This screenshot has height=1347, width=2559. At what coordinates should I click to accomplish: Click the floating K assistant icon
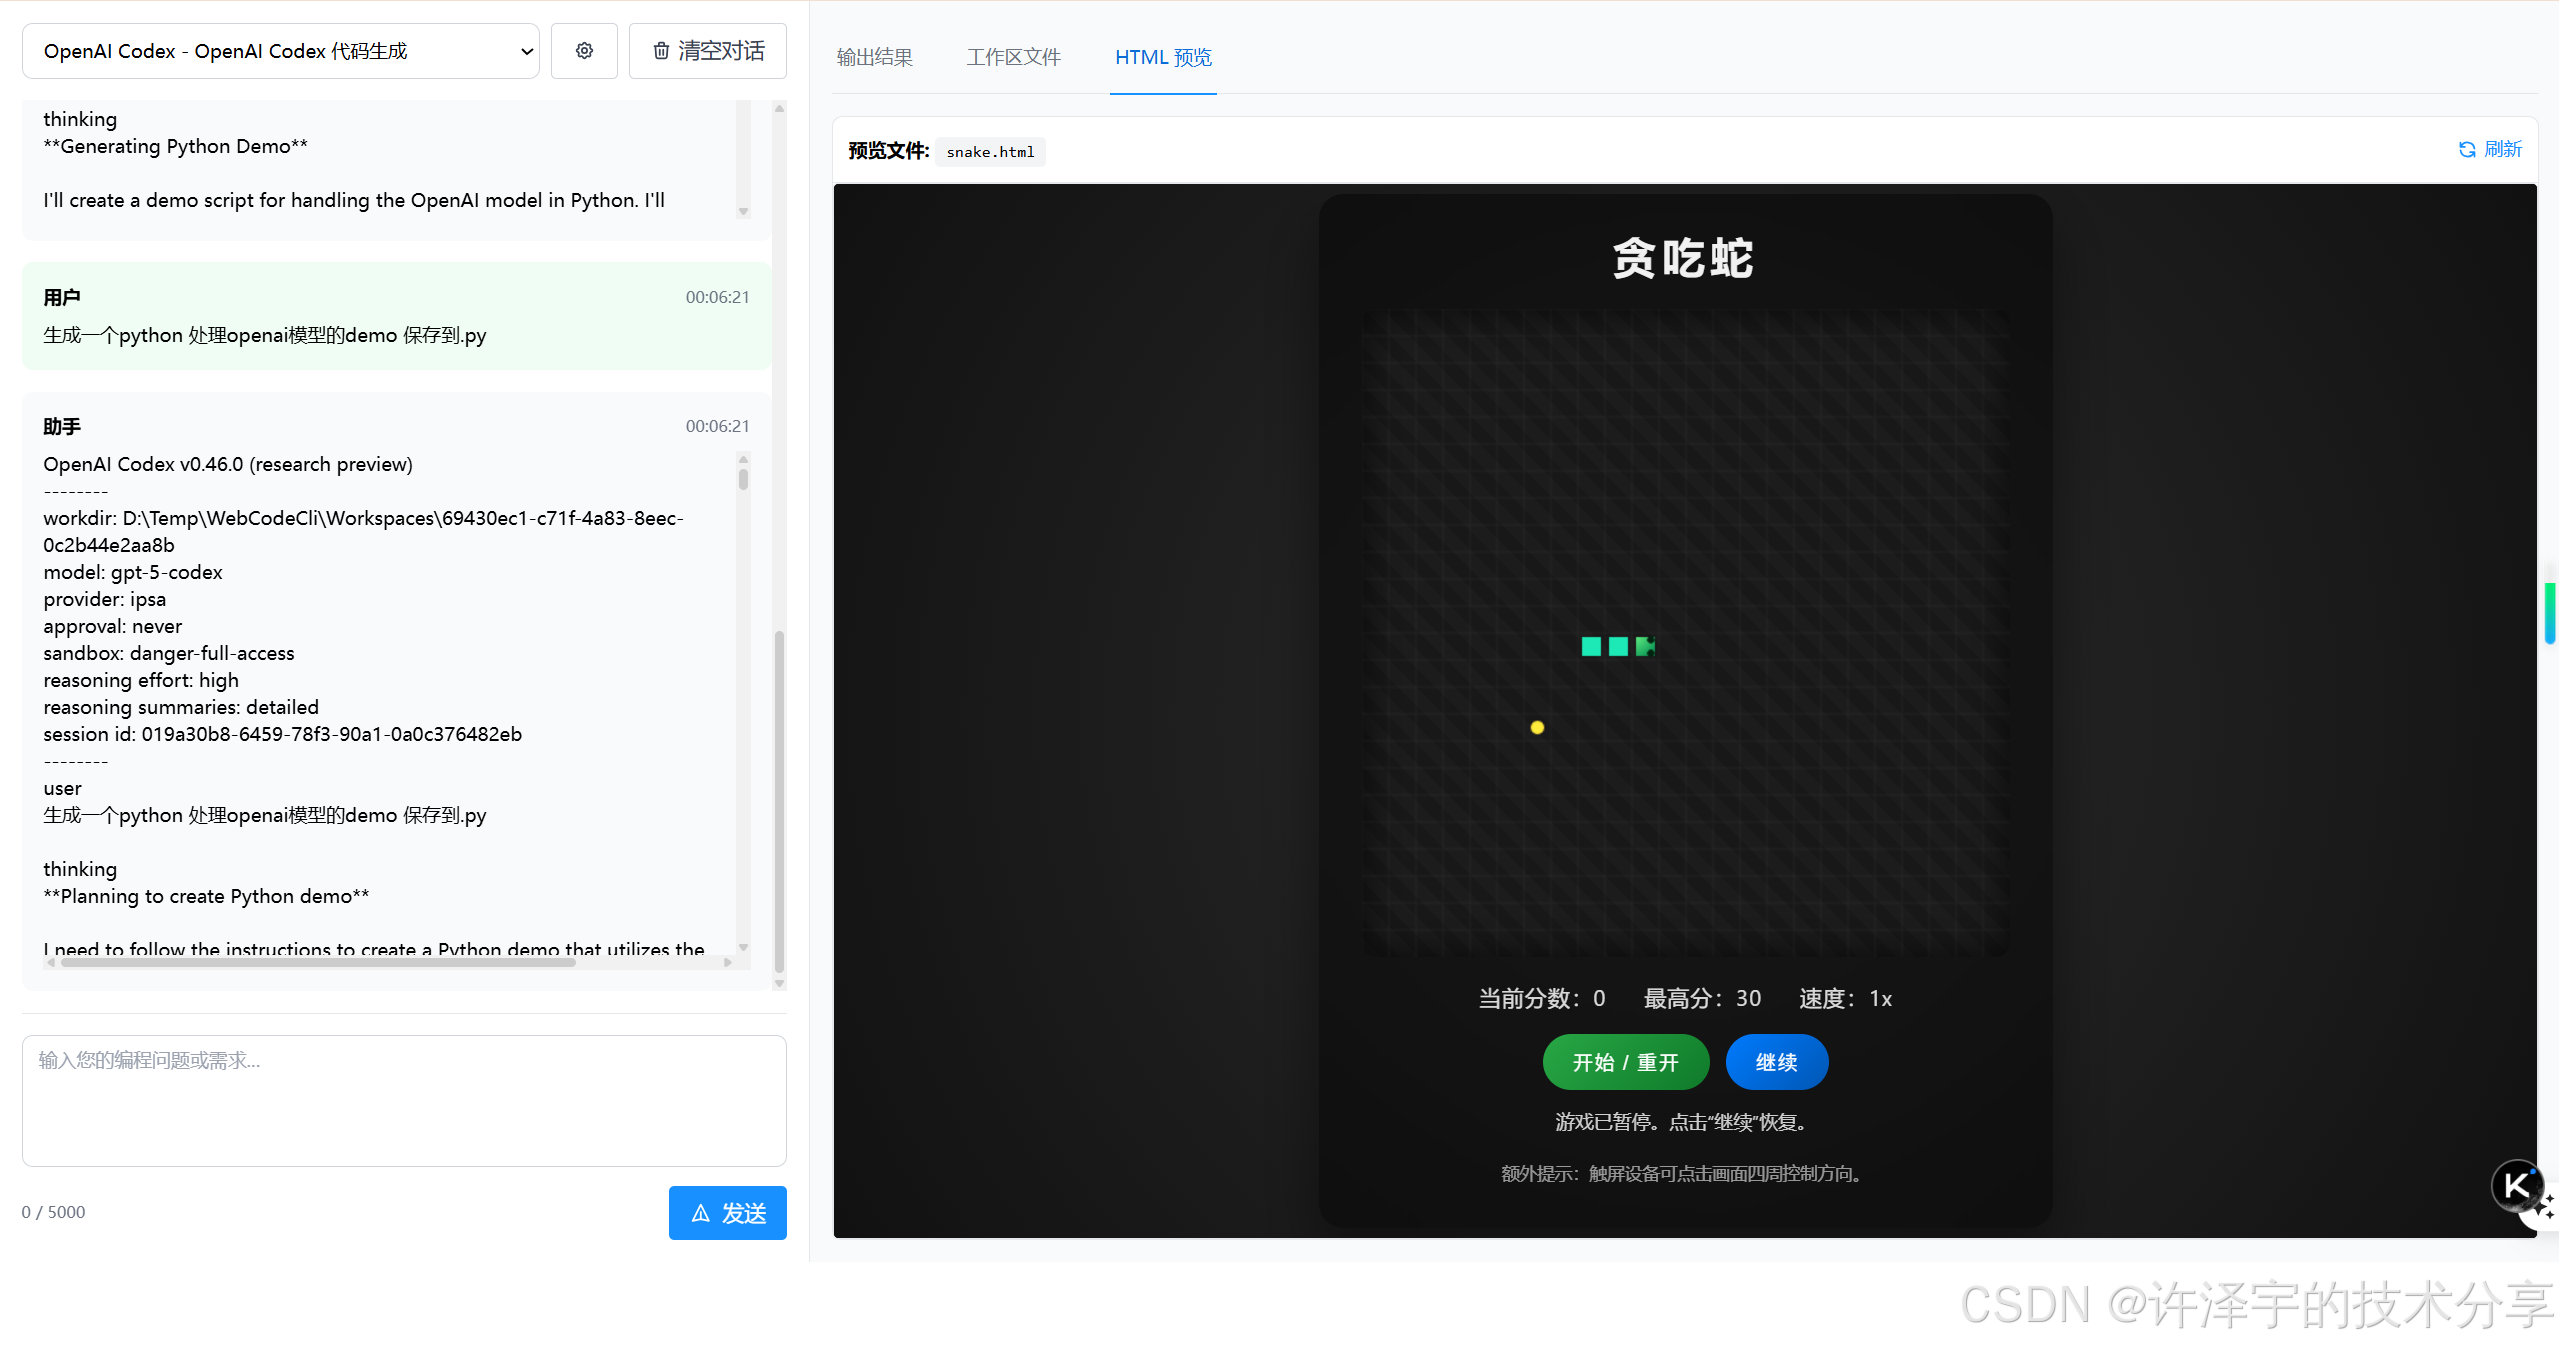pos(2516,1186)
